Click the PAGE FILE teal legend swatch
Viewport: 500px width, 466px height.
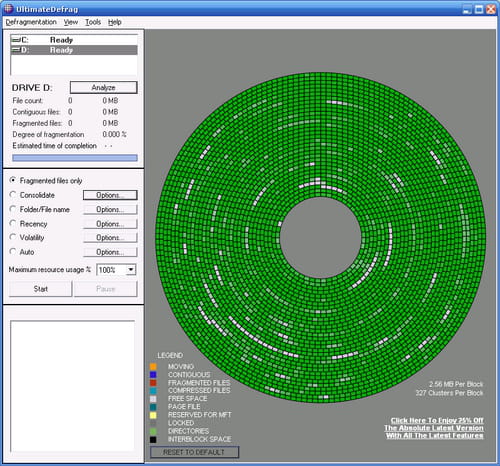pos(153,407)
